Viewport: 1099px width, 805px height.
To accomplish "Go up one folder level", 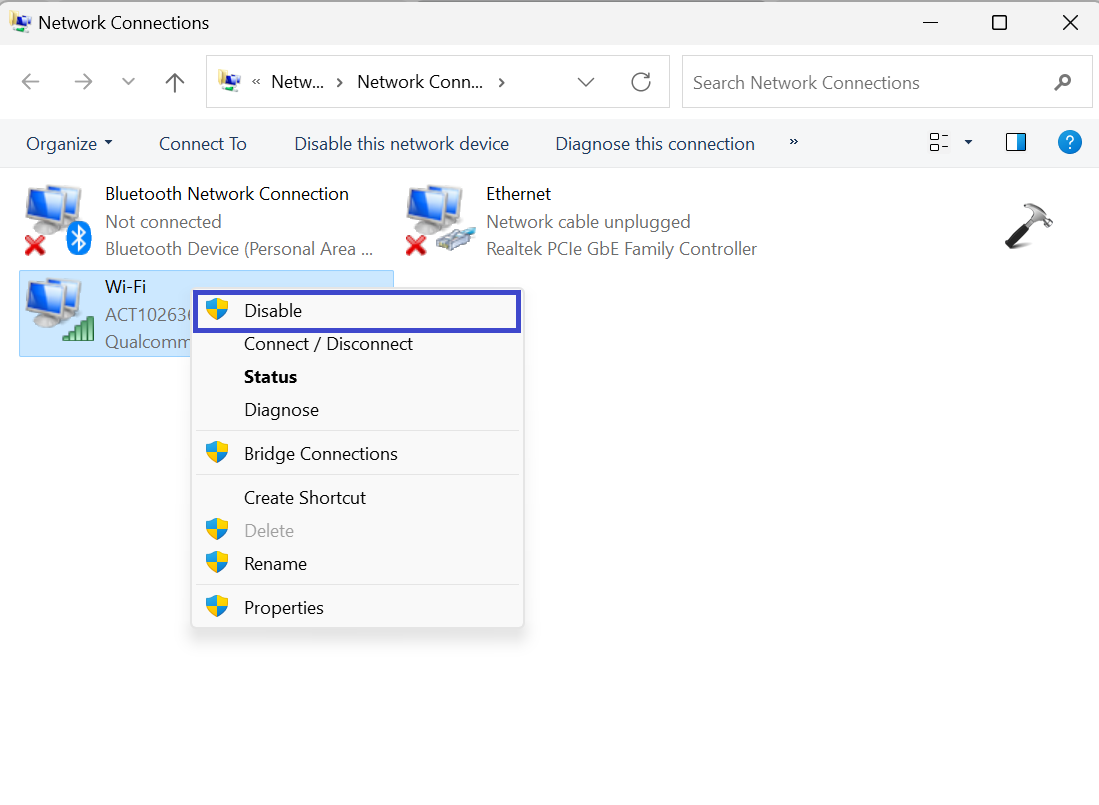I will 175,82.
